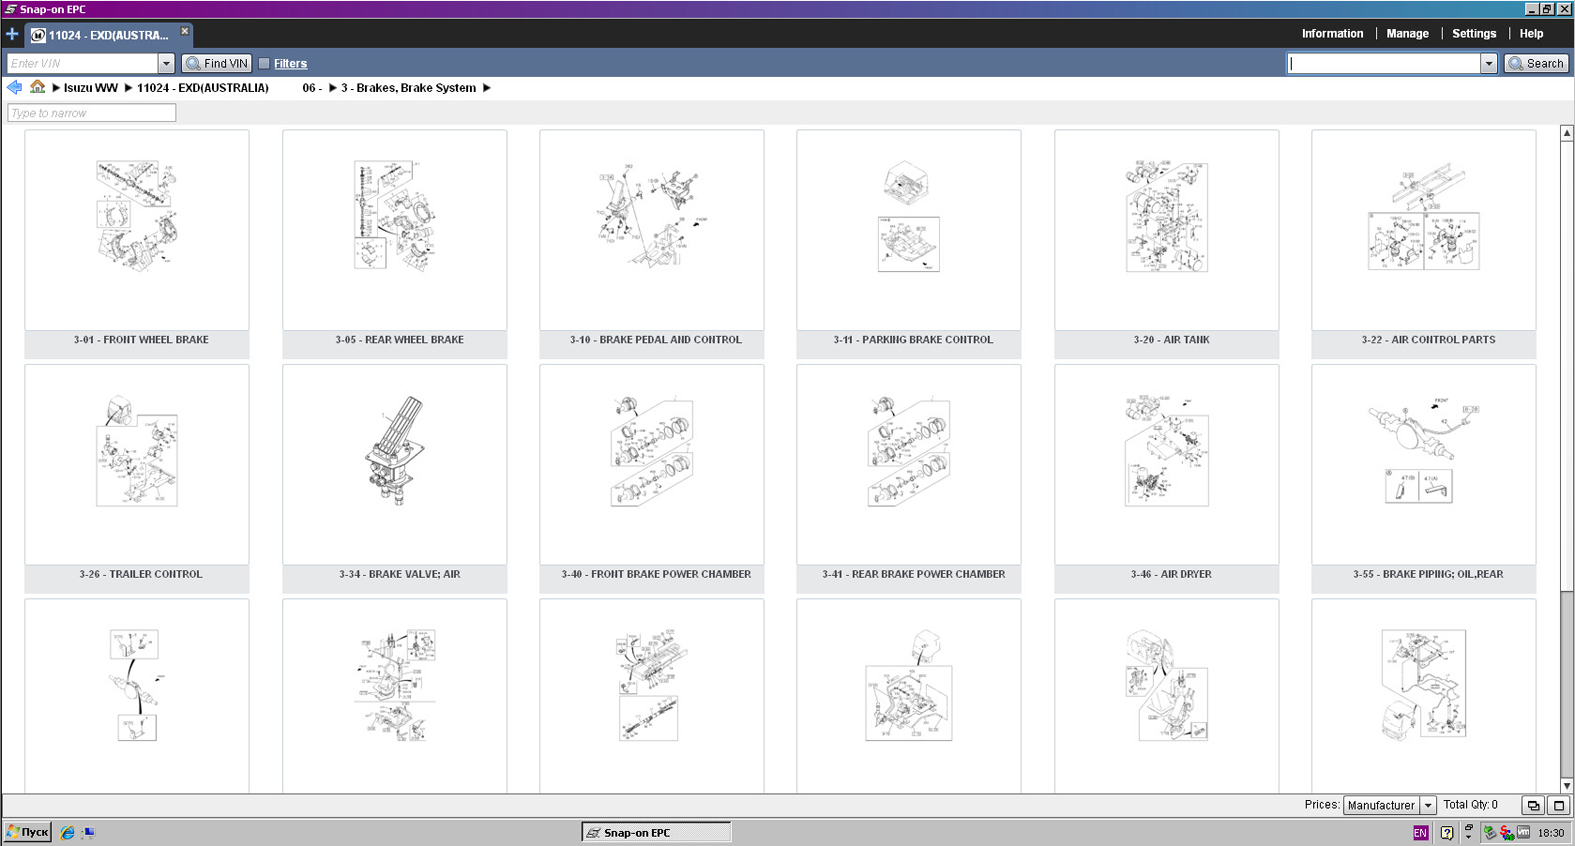Open the Information menu
Image resolution: width=1575 pixels, height=846 pixels.
(x=1332, y=33)
